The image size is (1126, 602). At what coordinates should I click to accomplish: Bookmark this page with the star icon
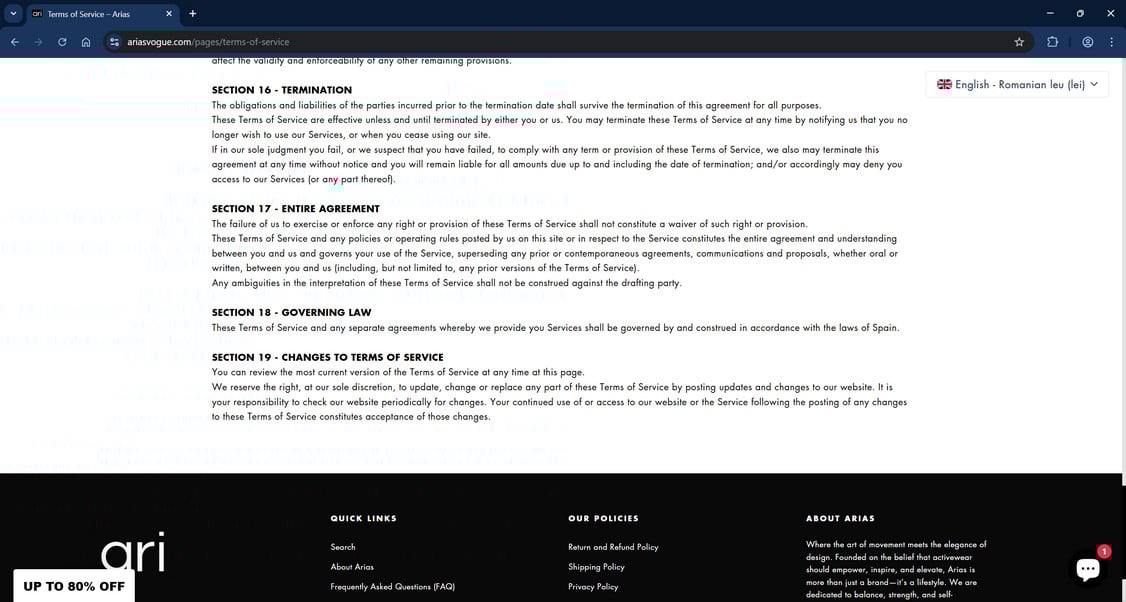pos(1019,42)
